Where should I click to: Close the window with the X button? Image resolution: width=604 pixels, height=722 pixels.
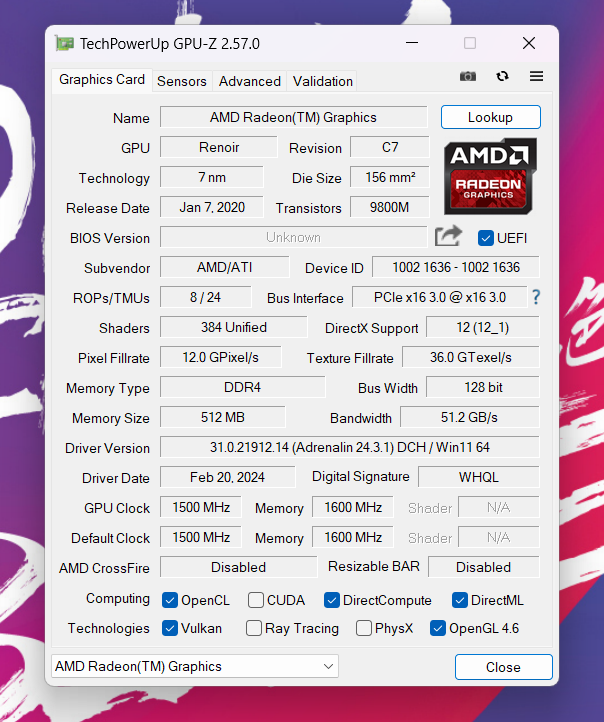(x=529, y=43)
